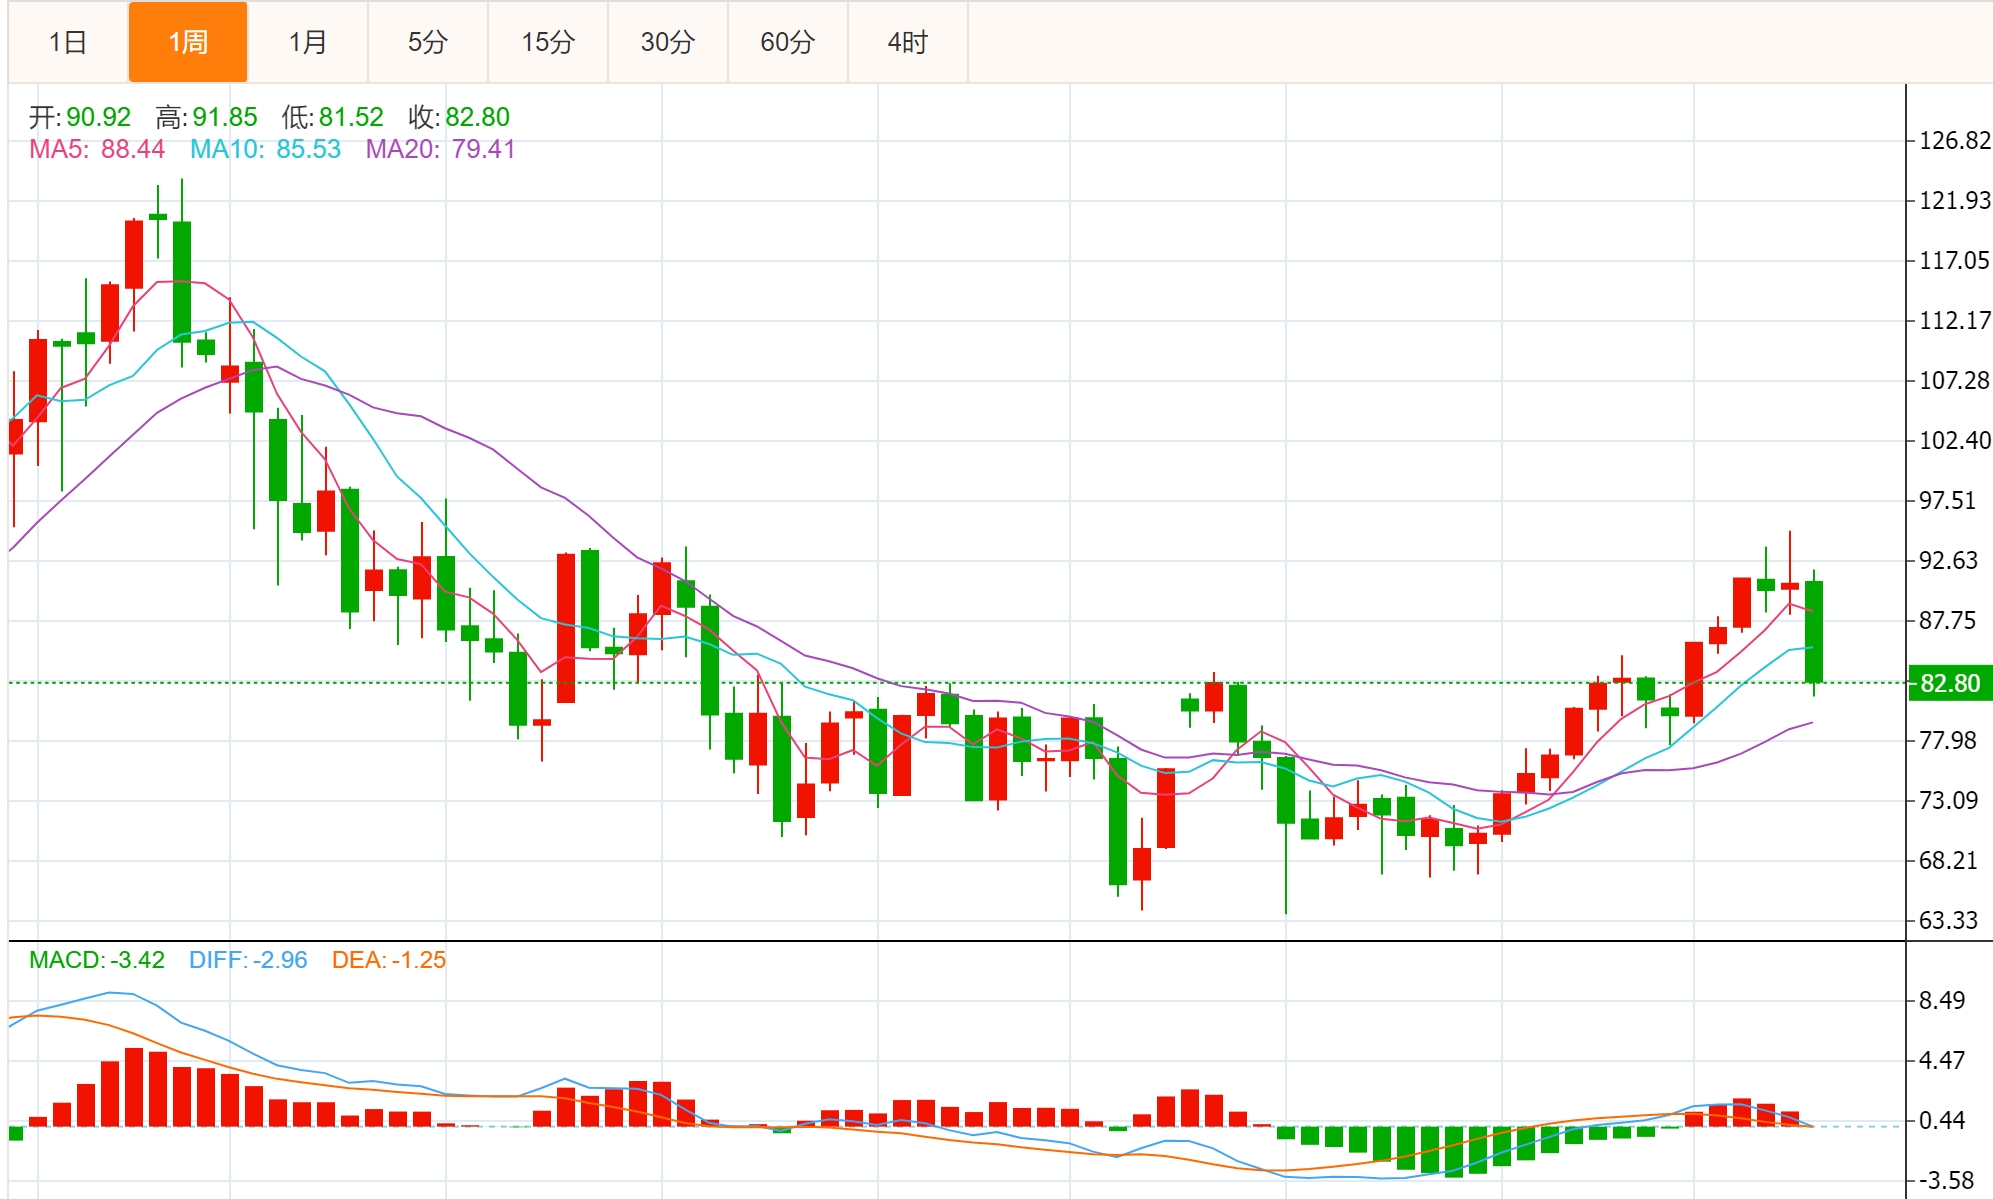
Task: Click the MA5: 88.44 indicator label
Action: coord(97,149)
